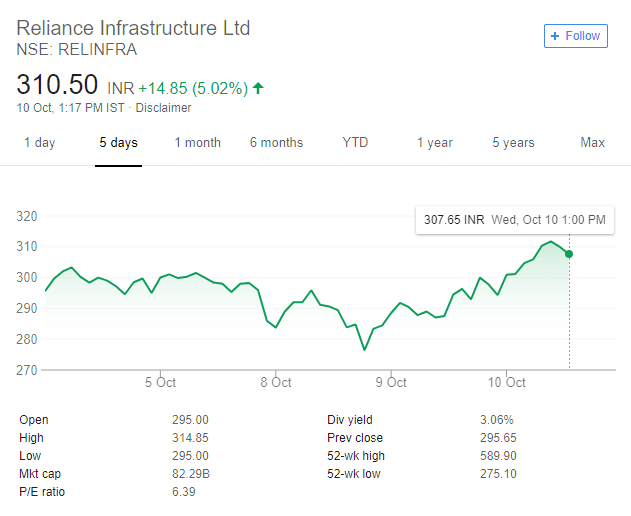Click the +14.85 (5.02%) change value
Image resolution: width=631 pixels, height=516 pixels.
point(193,88)
